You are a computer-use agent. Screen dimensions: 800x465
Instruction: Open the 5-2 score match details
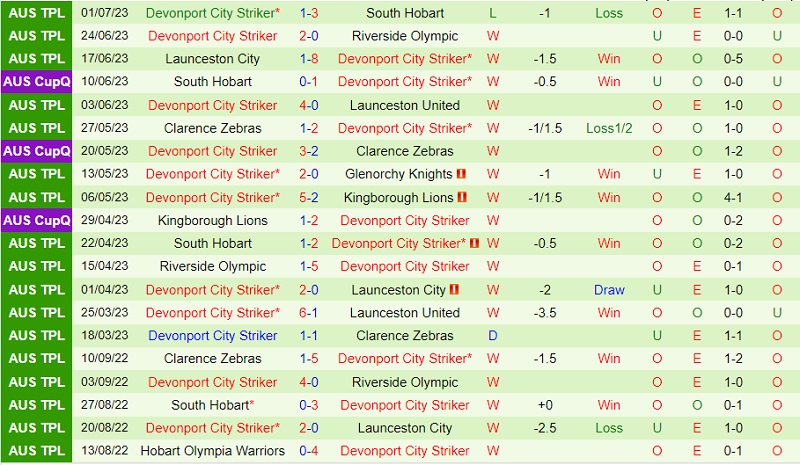[309, 197]
